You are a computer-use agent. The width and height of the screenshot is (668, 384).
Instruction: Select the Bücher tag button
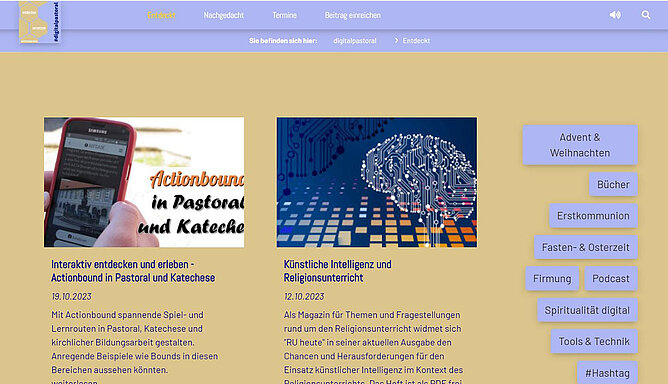pos(613,185)
